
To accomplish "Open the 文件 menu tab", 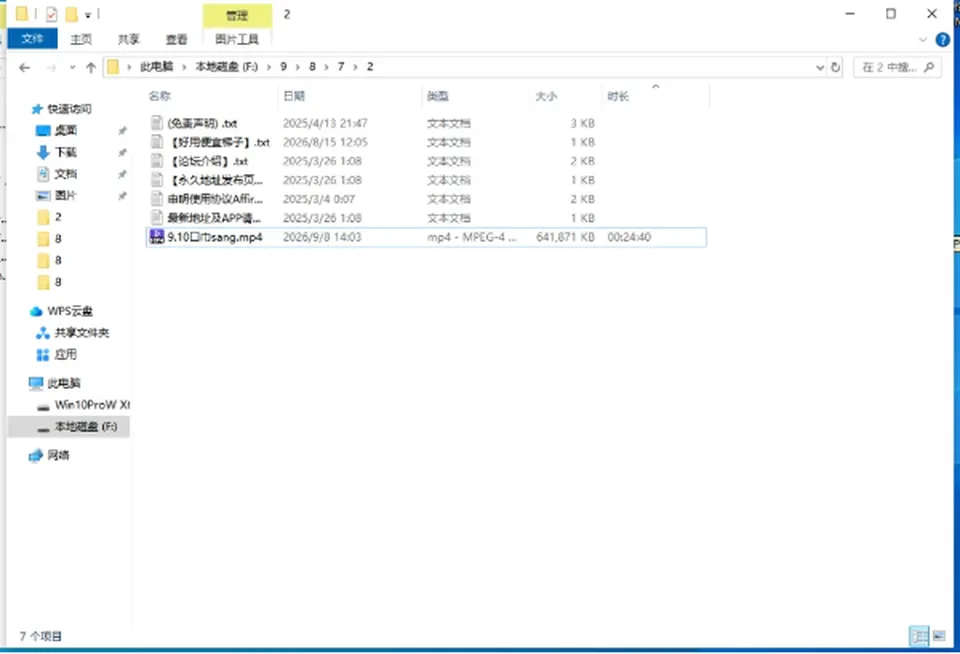I will [x=32, y=39].
